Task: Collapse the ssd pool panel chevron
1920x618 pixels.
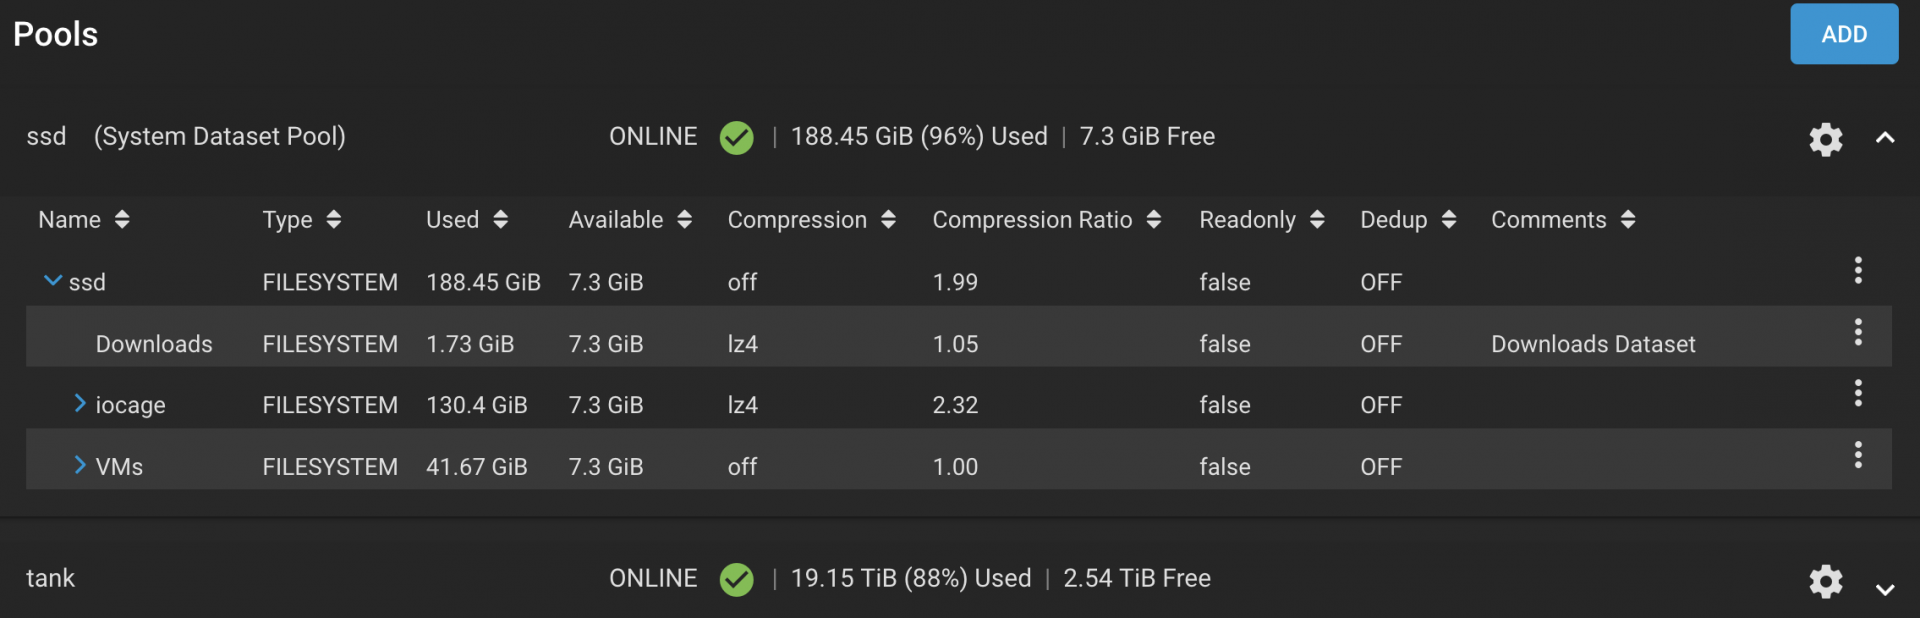Action: [x=1885, y=138]
